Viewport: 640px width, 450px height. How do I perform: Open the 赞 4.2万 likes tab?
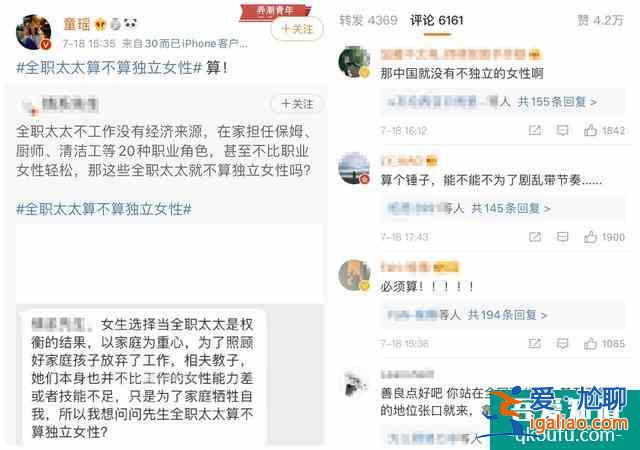pyautogui.click(x=600, y=20)
